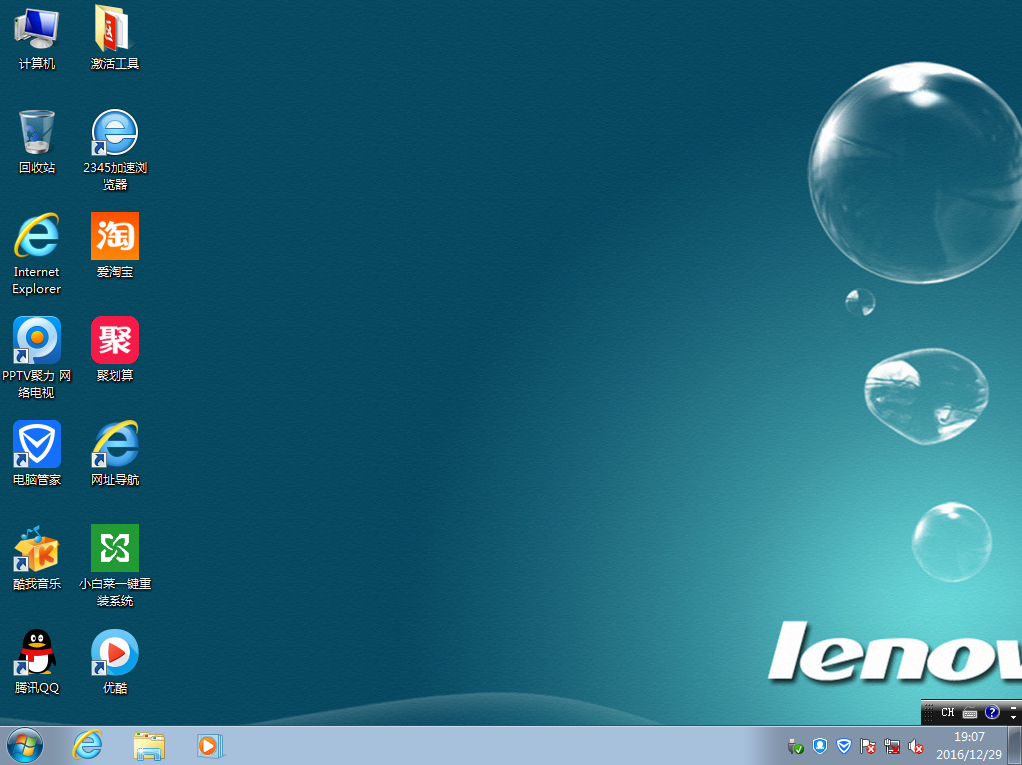Open the clock showing 19:07
The height and width of the screenshot is (765, 1022).
click(969, 745)
